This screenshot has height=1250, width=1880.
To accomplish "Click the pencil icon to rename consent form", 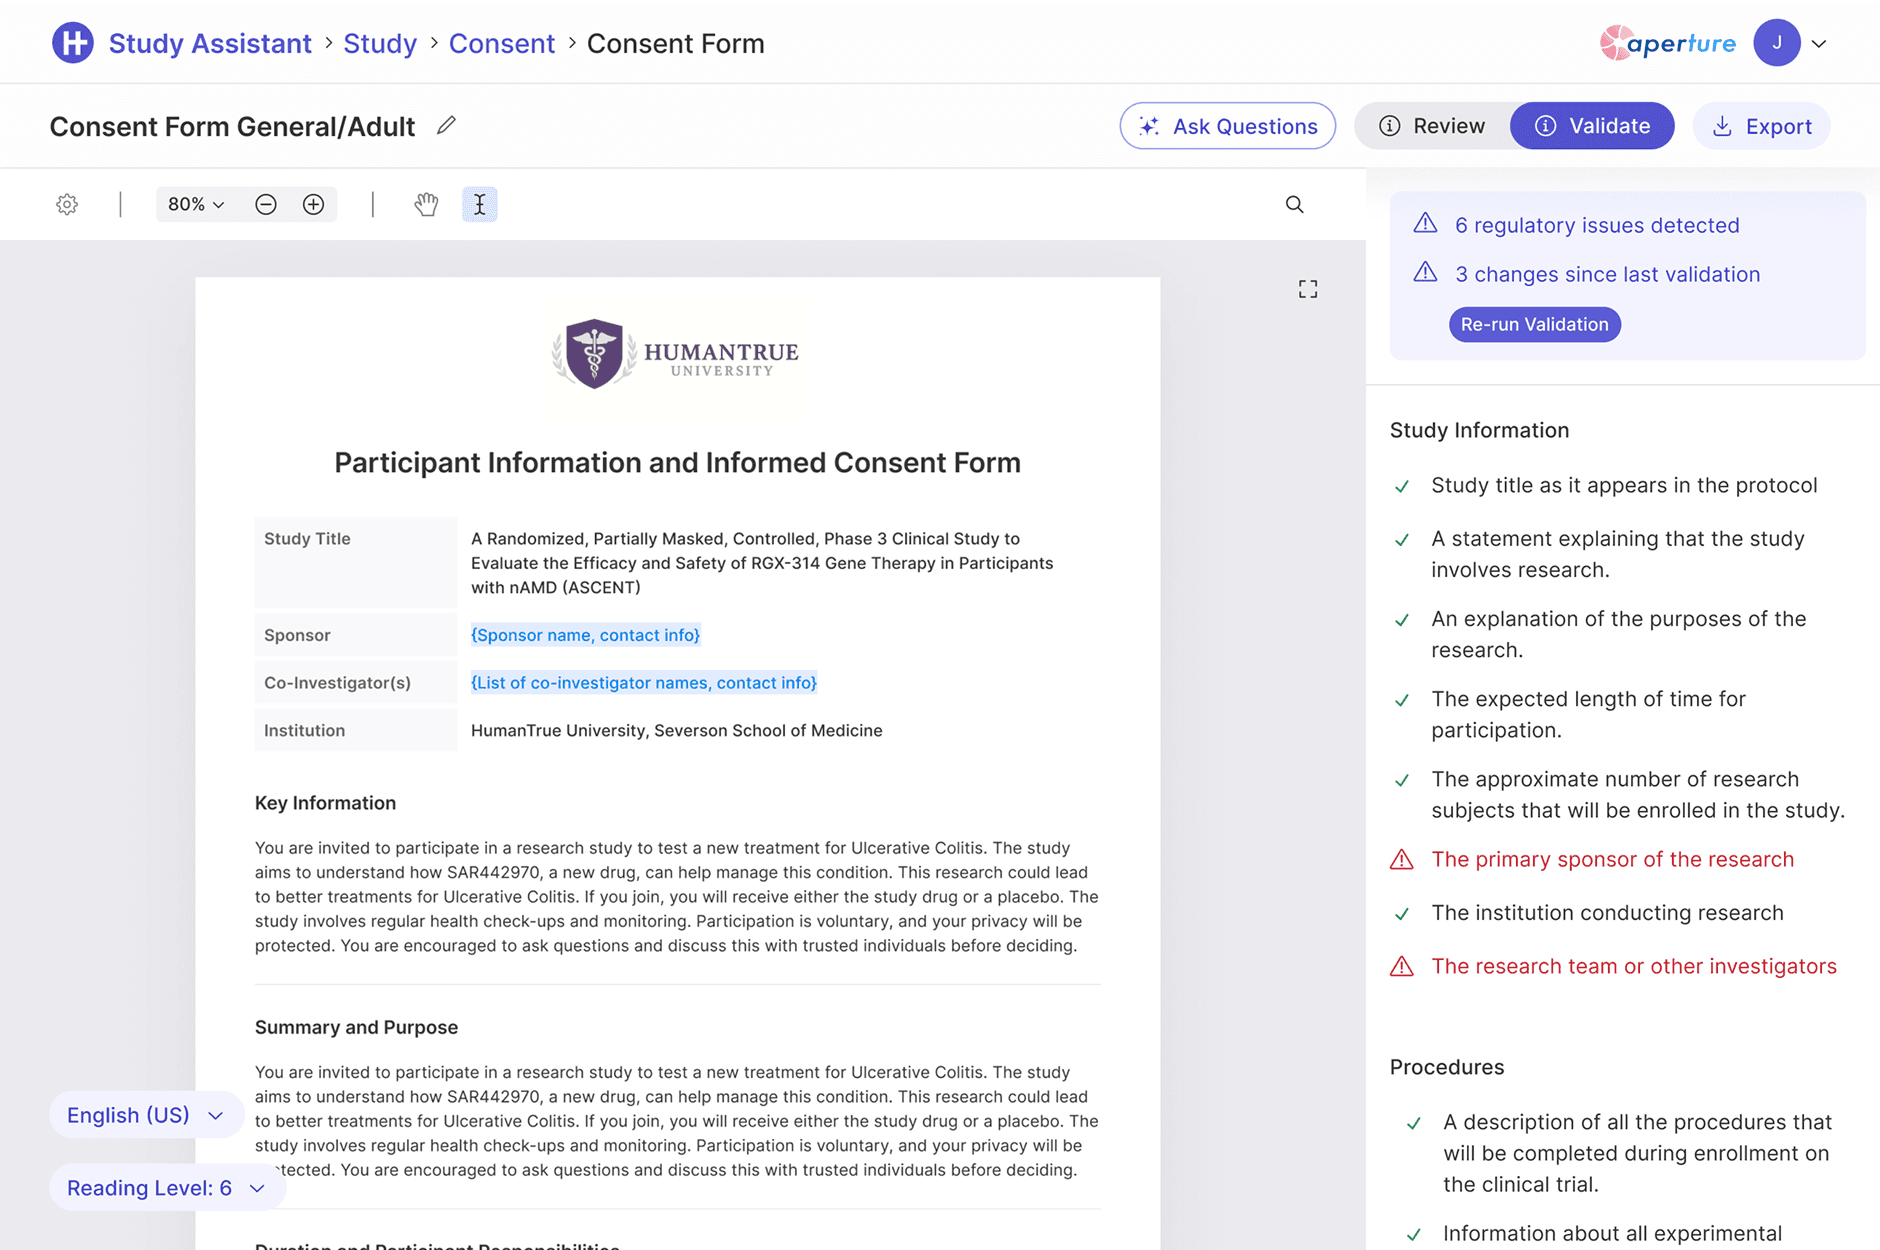I will pos(446,125).
